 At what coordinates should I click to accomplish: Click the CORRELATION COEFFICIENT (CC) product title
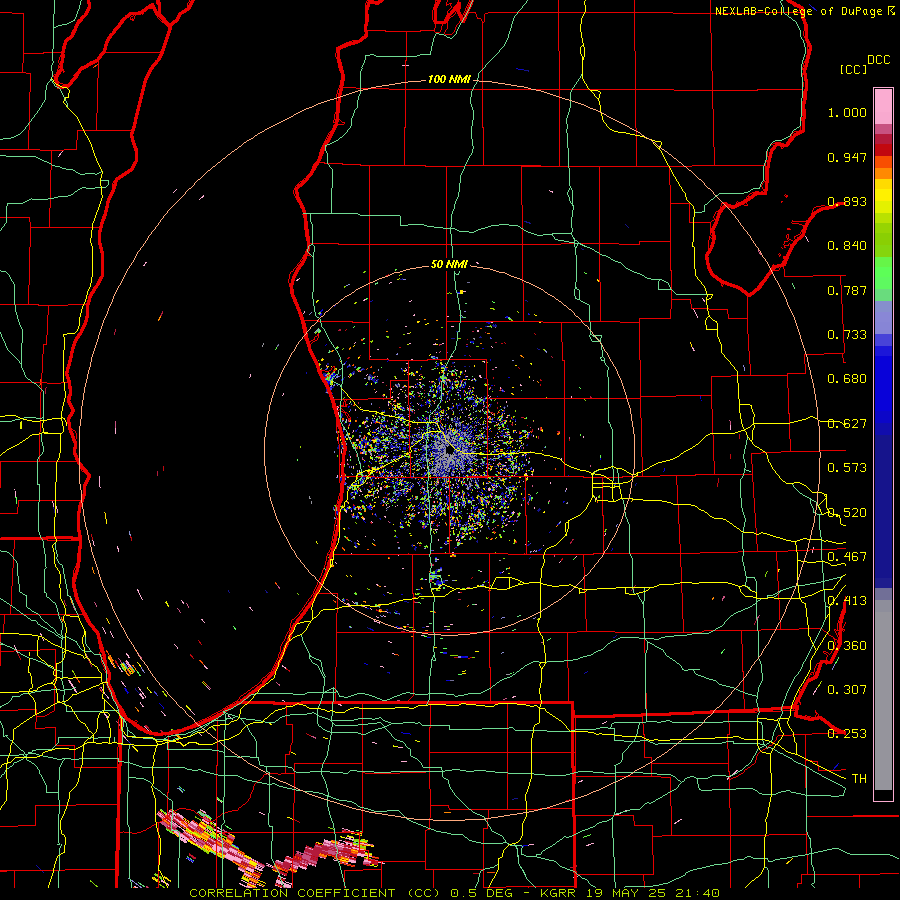tap(315, 893)
